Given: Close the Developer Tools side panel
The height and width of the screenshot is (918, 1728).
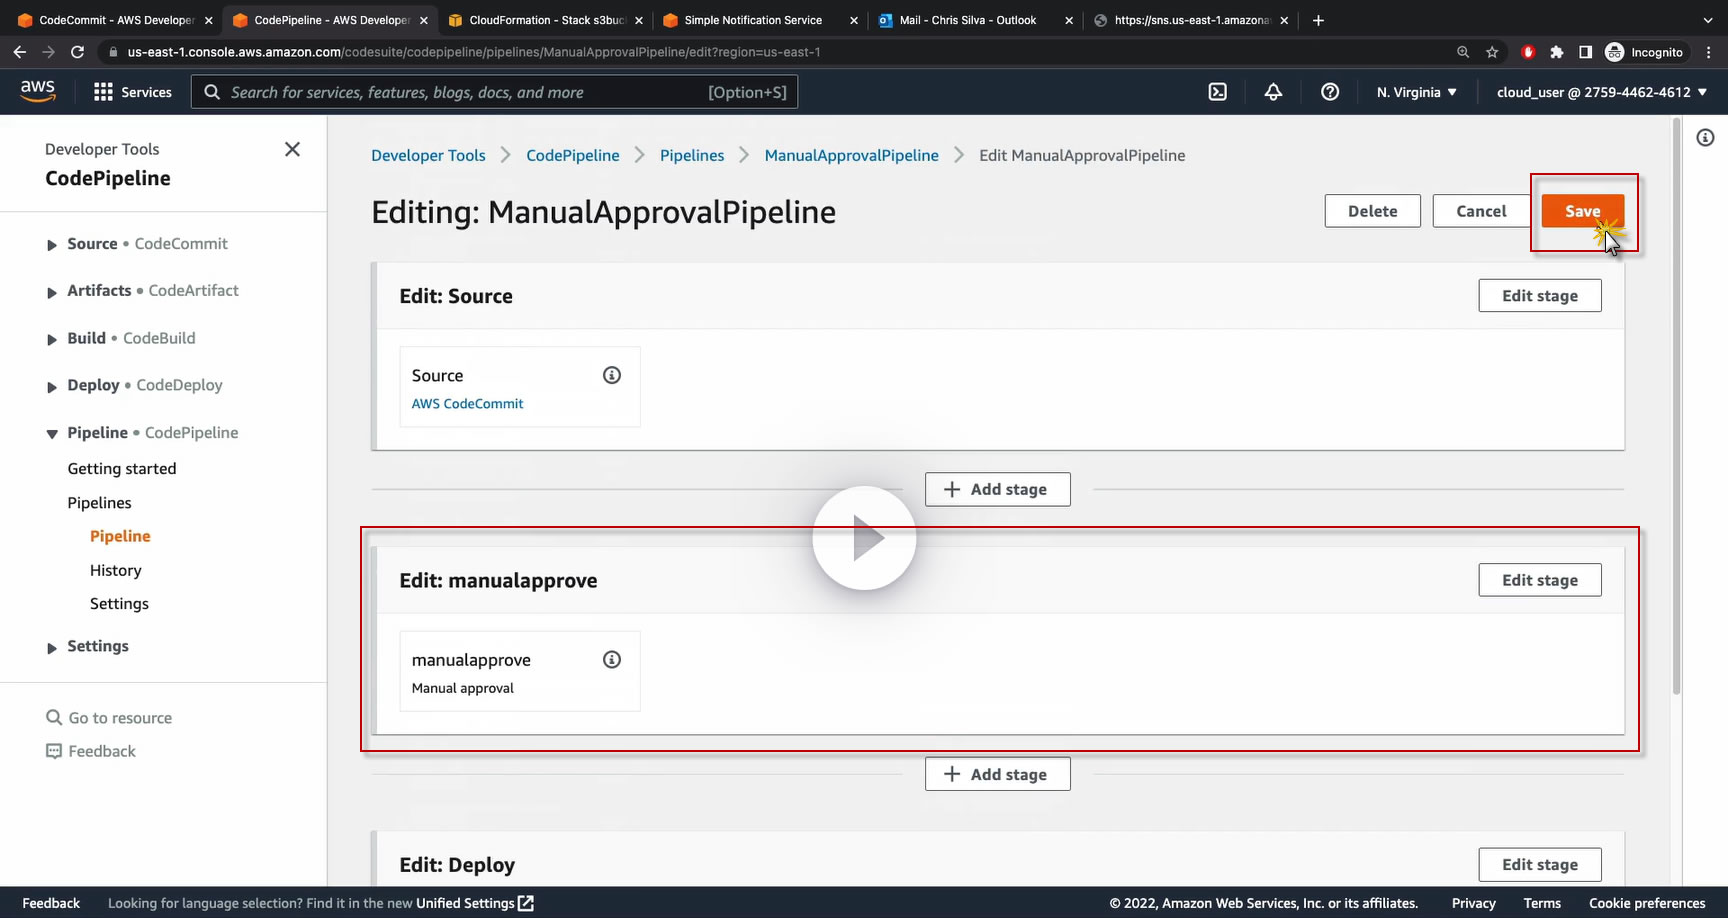Looking at the screenshot, I should tap(292, 149).
